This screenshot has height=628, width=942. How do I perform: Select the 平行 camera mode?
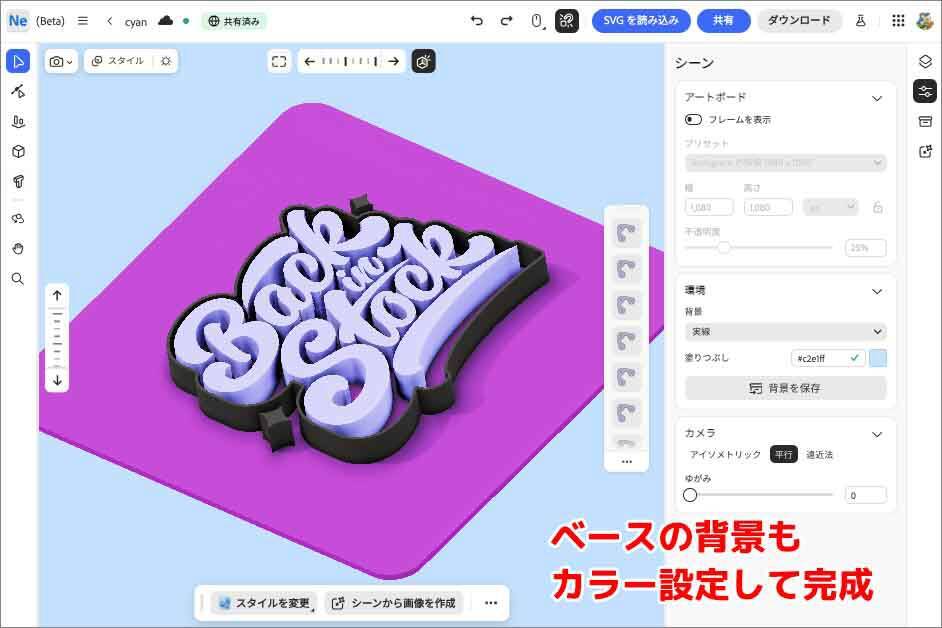(783, 454)
